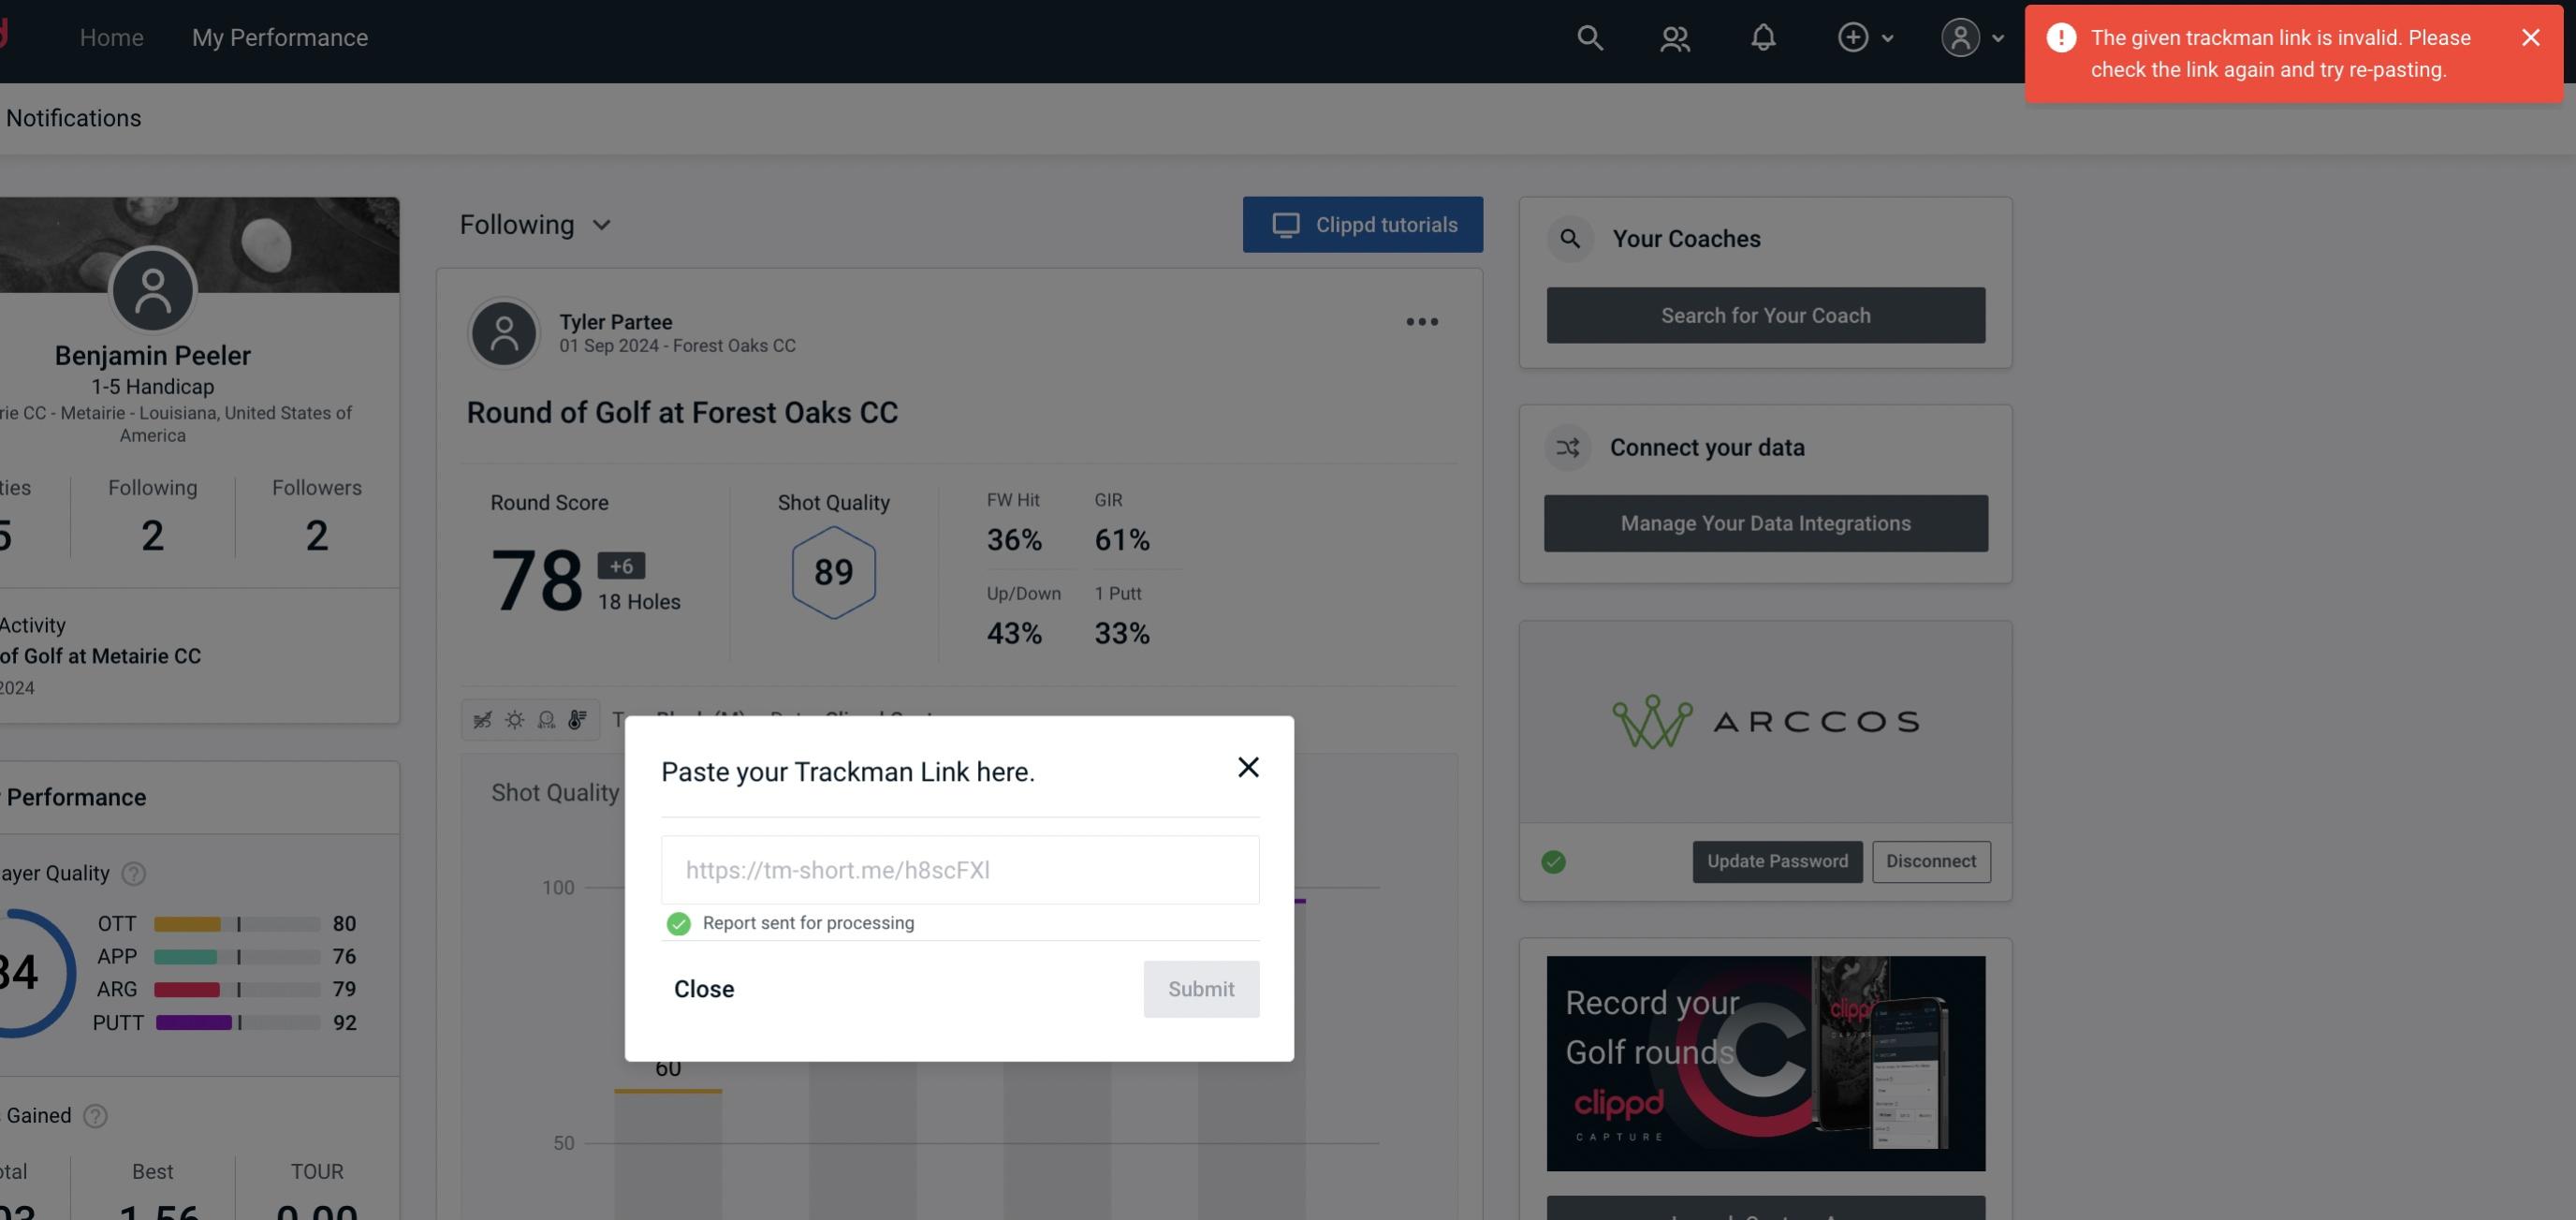Click the three-dot menu on Tyler Partee post
Image resolution: width=2576 pixels, height=1220 pixels.
[x=1421, y=322]
